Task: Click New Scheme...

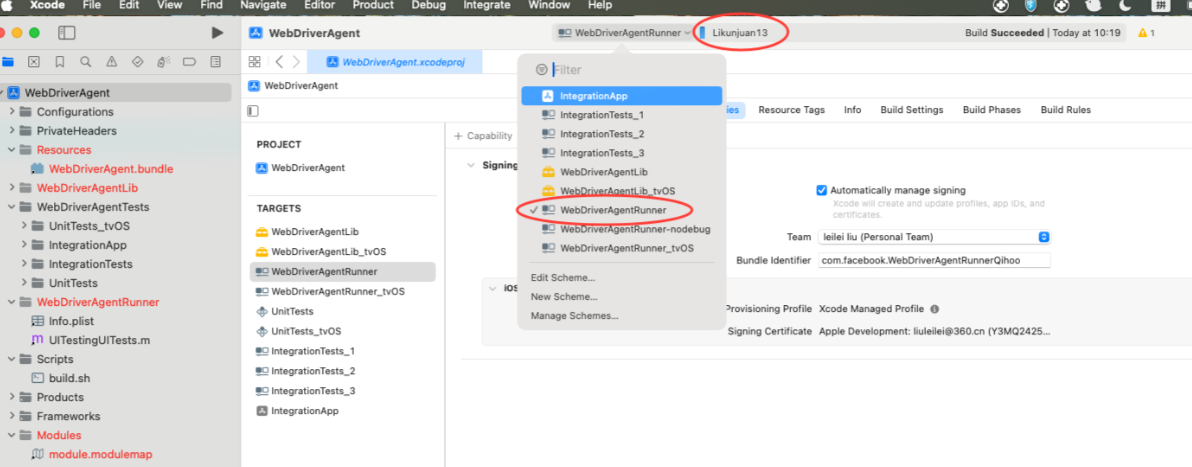Action: pos(563,297)
